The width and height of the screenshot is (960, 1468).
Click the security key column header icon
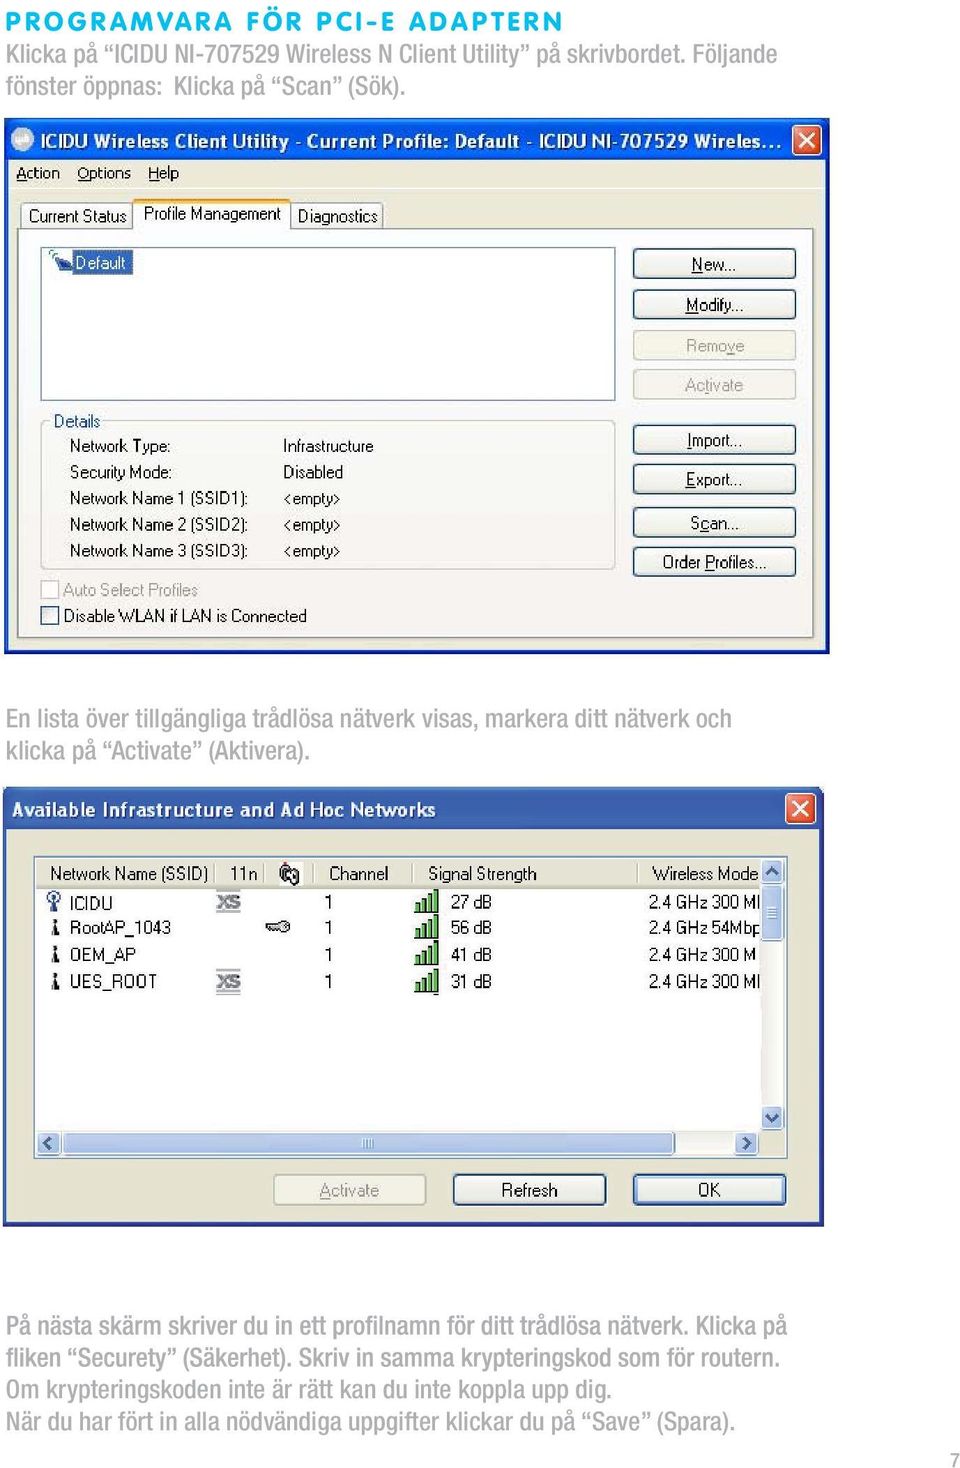coord(289,874)
